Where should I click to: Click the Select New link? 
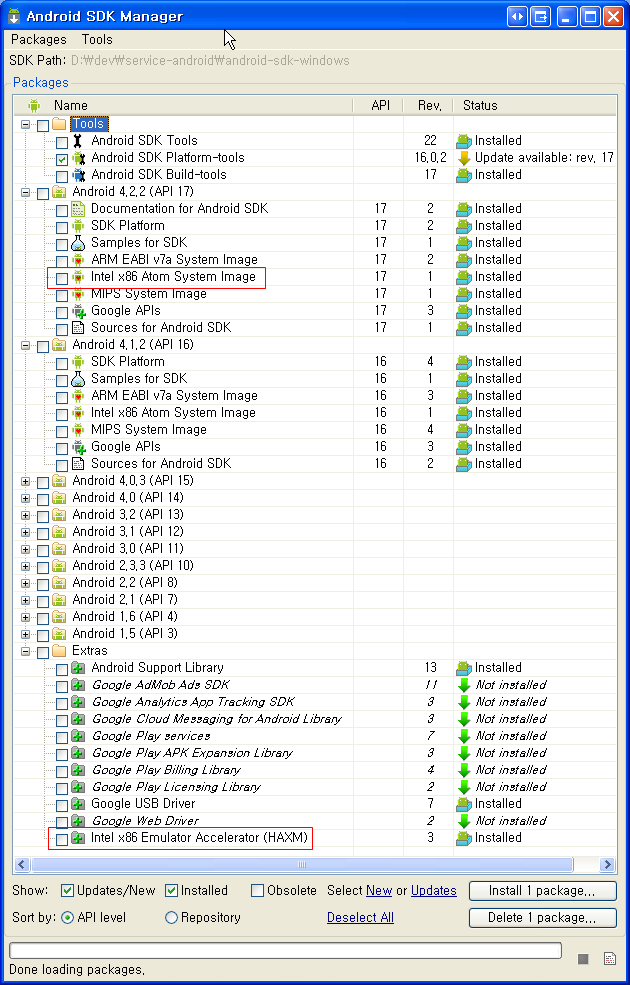[379, 891]
